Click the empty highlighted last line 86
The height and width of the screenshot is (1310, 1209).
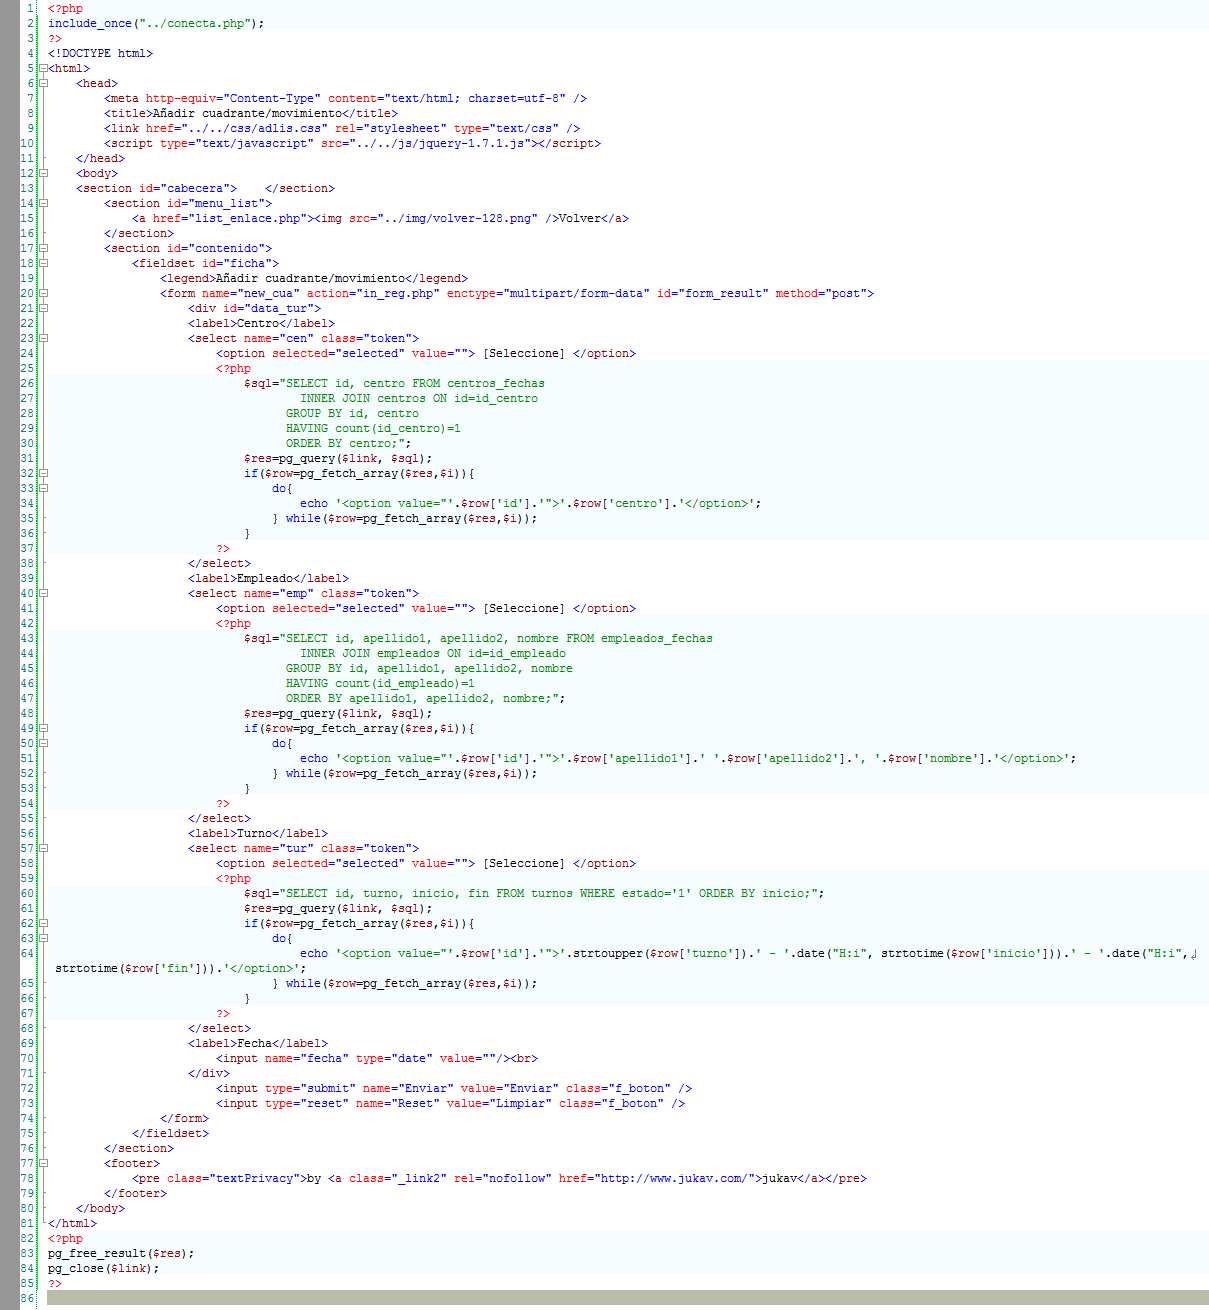coord(628,1298)
